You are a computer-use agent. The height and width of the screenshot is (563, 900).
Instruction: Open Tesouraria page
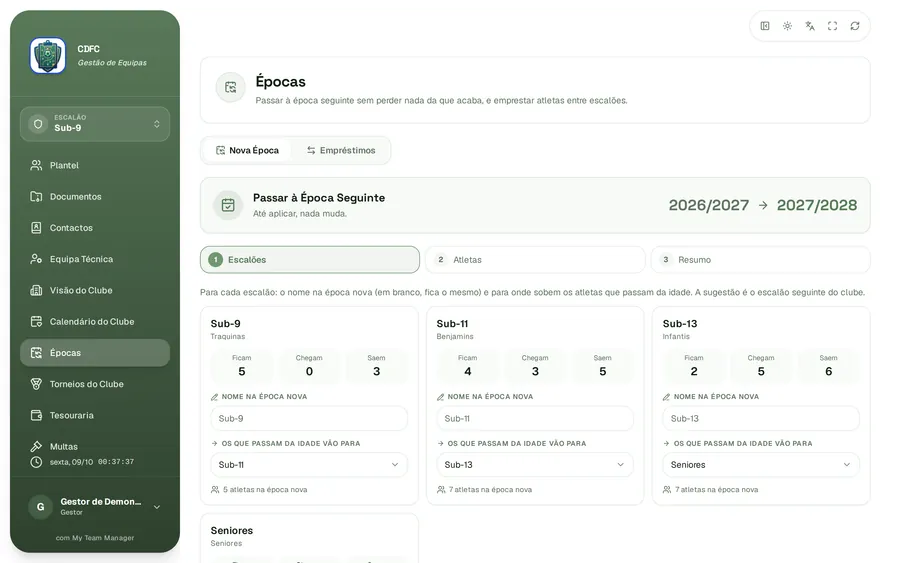point(95,415)
